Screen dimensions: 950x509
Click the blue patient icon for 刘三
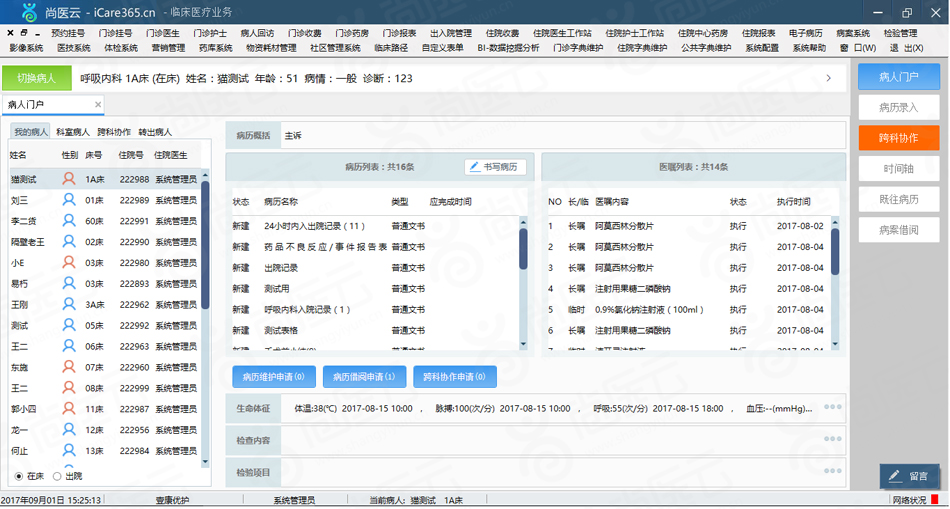coord(70,199)
